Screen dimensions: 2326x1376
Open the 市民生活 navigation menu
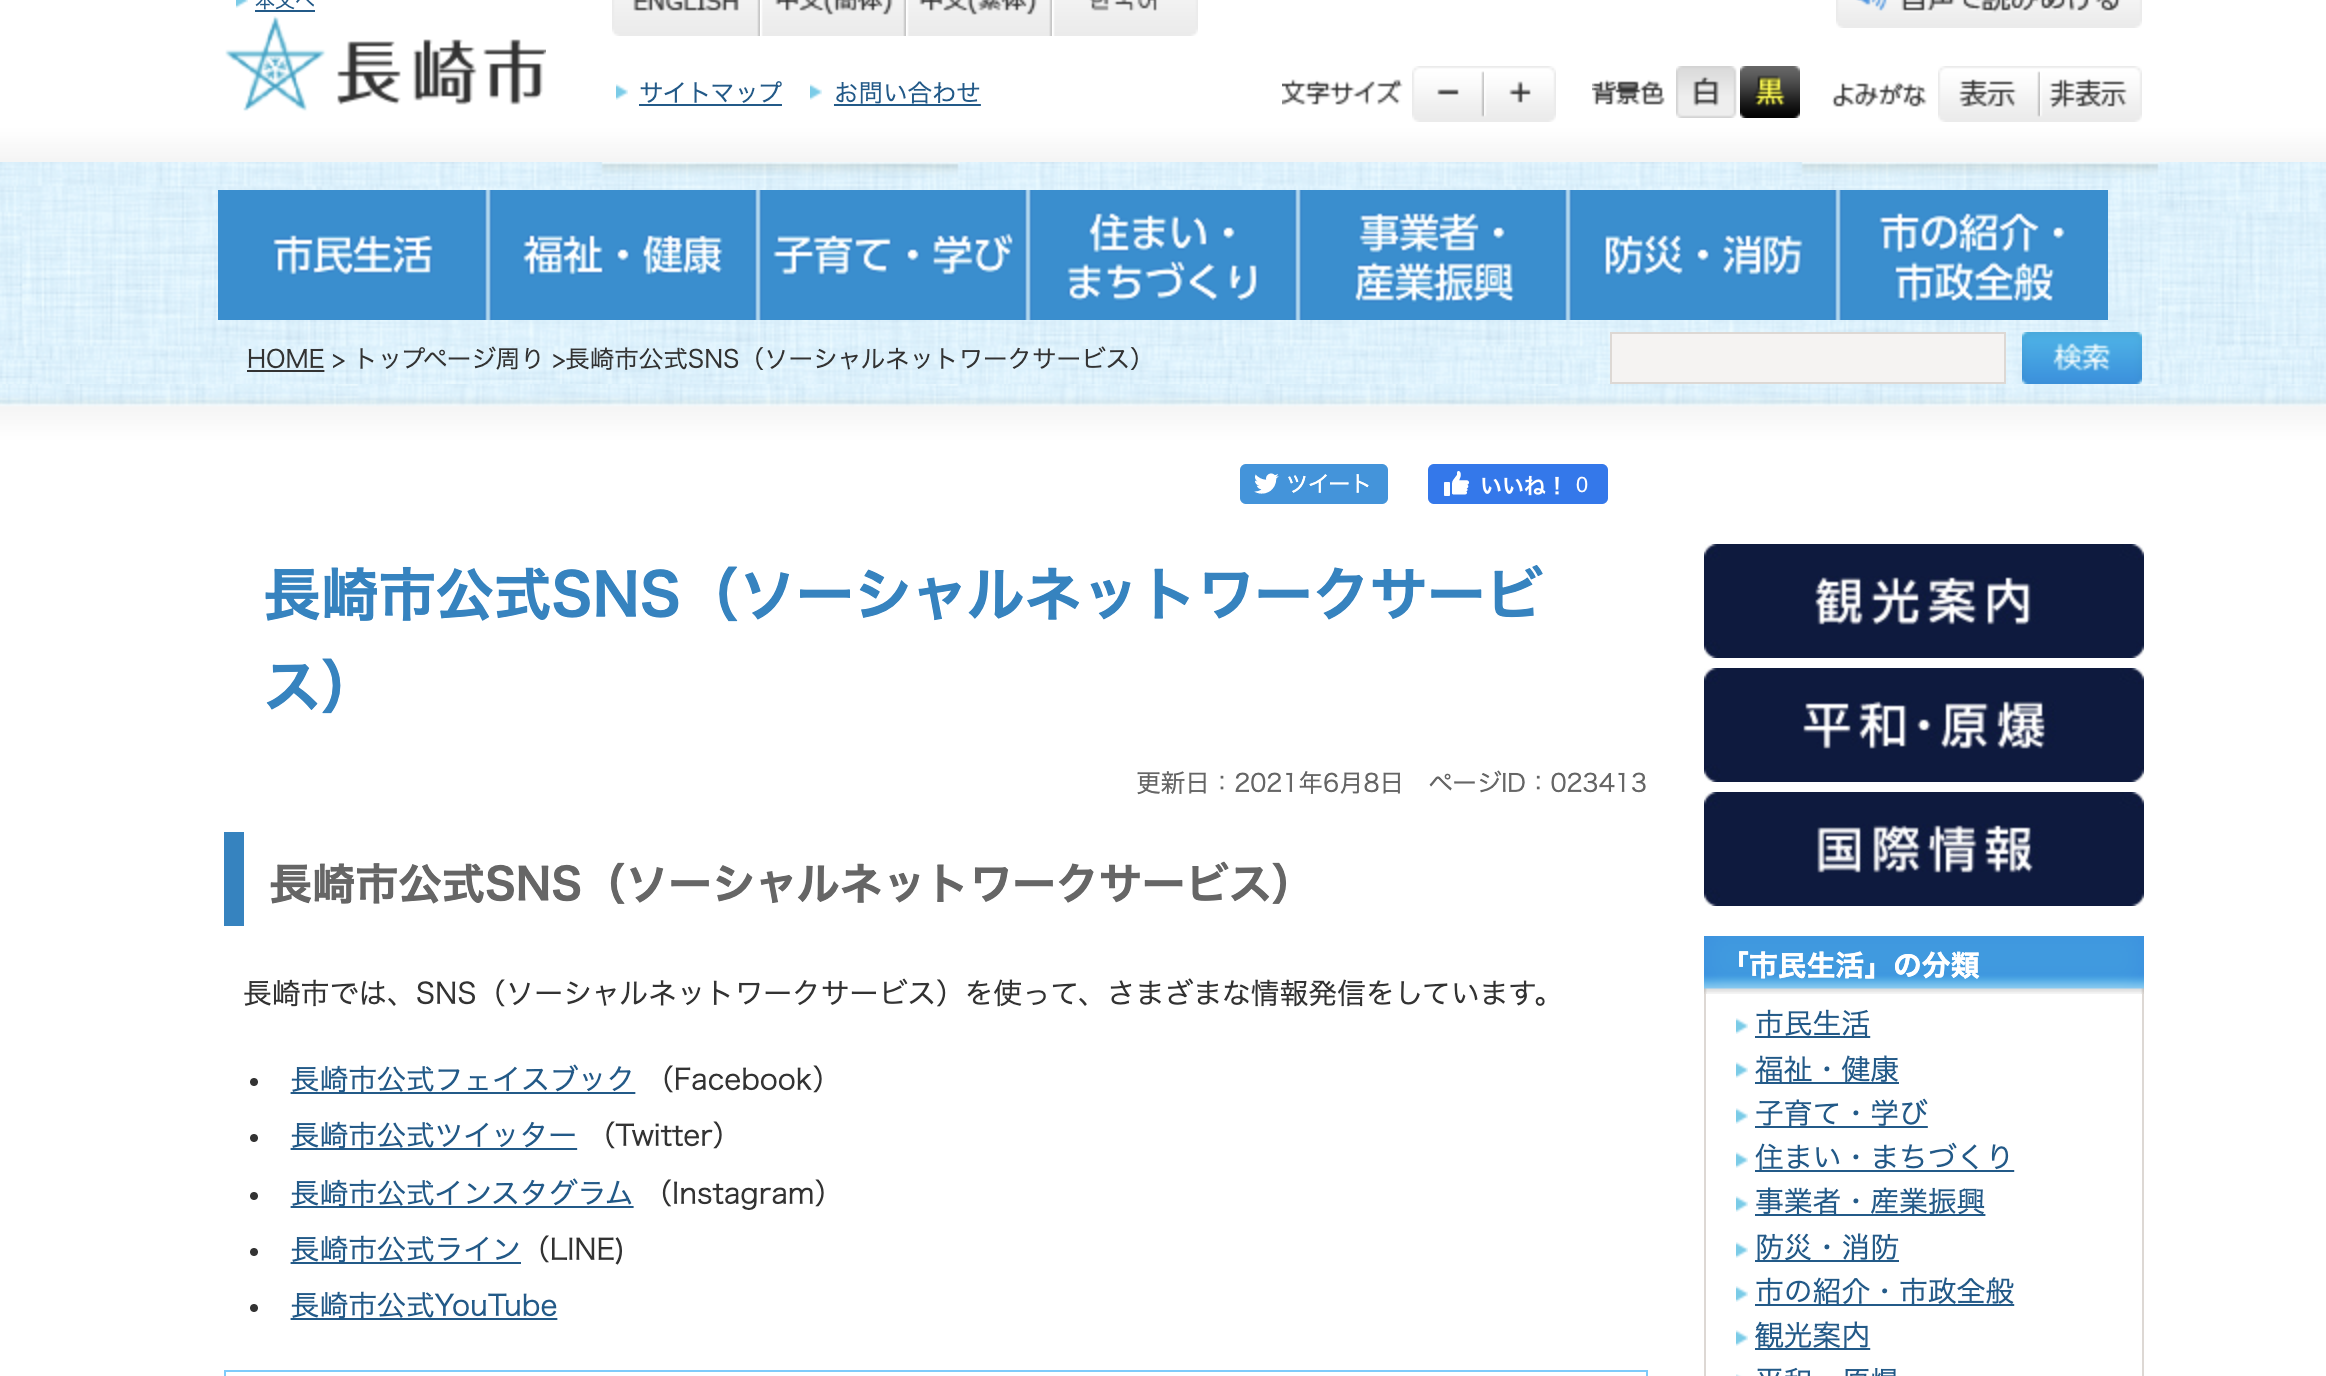tap(352, 255)
